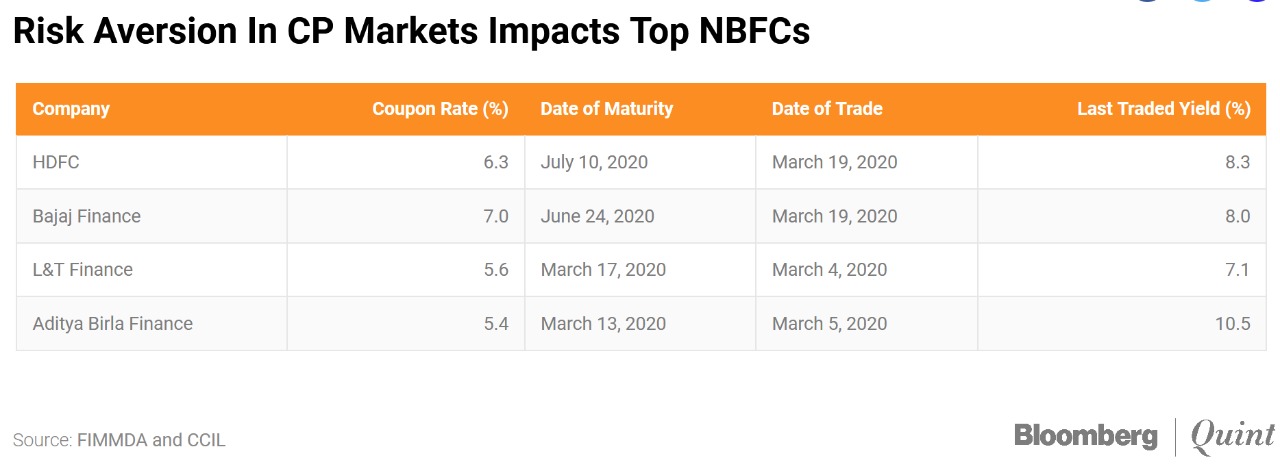Click the June 24, 2020 maturity date
Viewport: 1280px width, 473px height.
click(x=597, y=216)
